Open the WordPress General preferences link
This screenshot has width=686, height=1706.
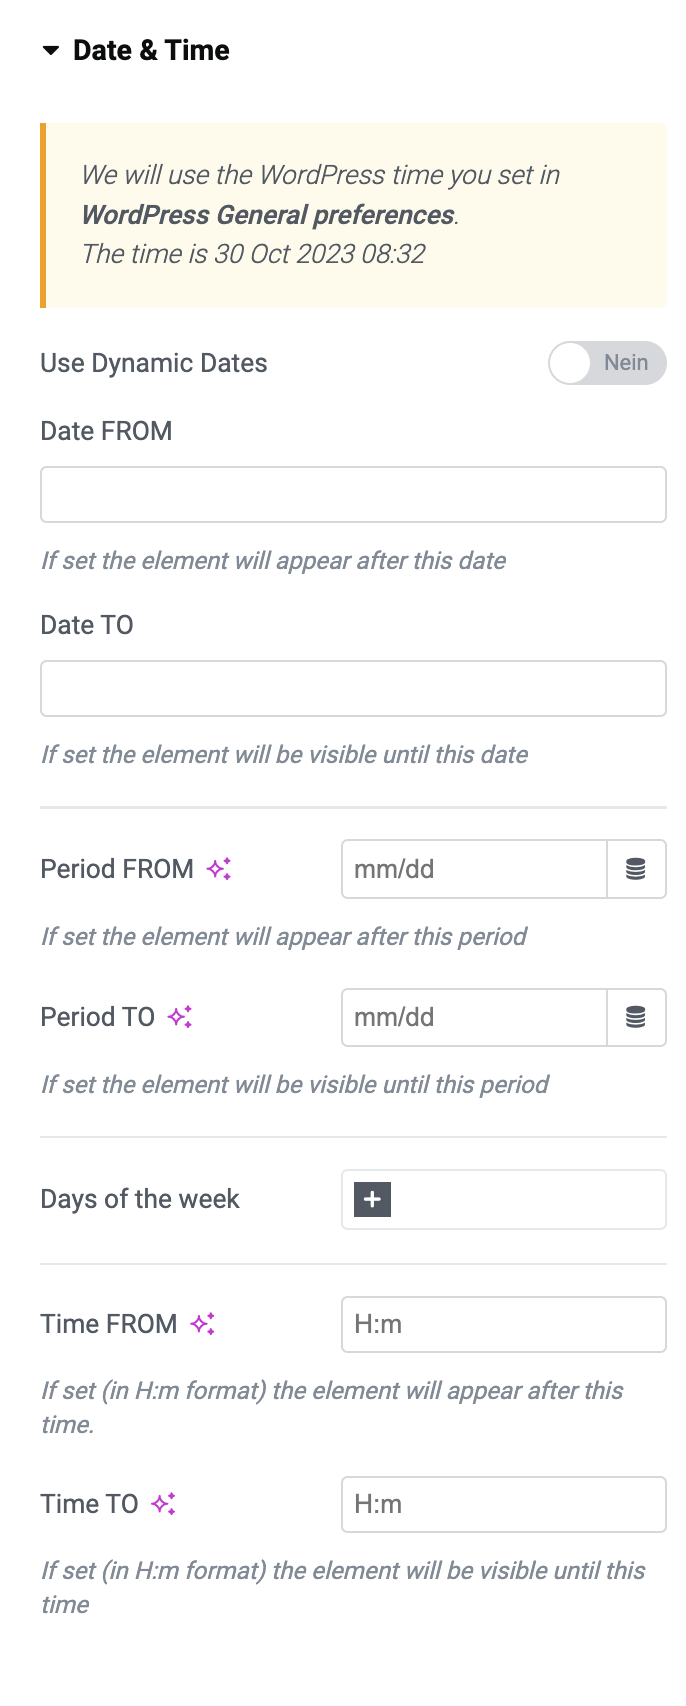click(268, 215)
